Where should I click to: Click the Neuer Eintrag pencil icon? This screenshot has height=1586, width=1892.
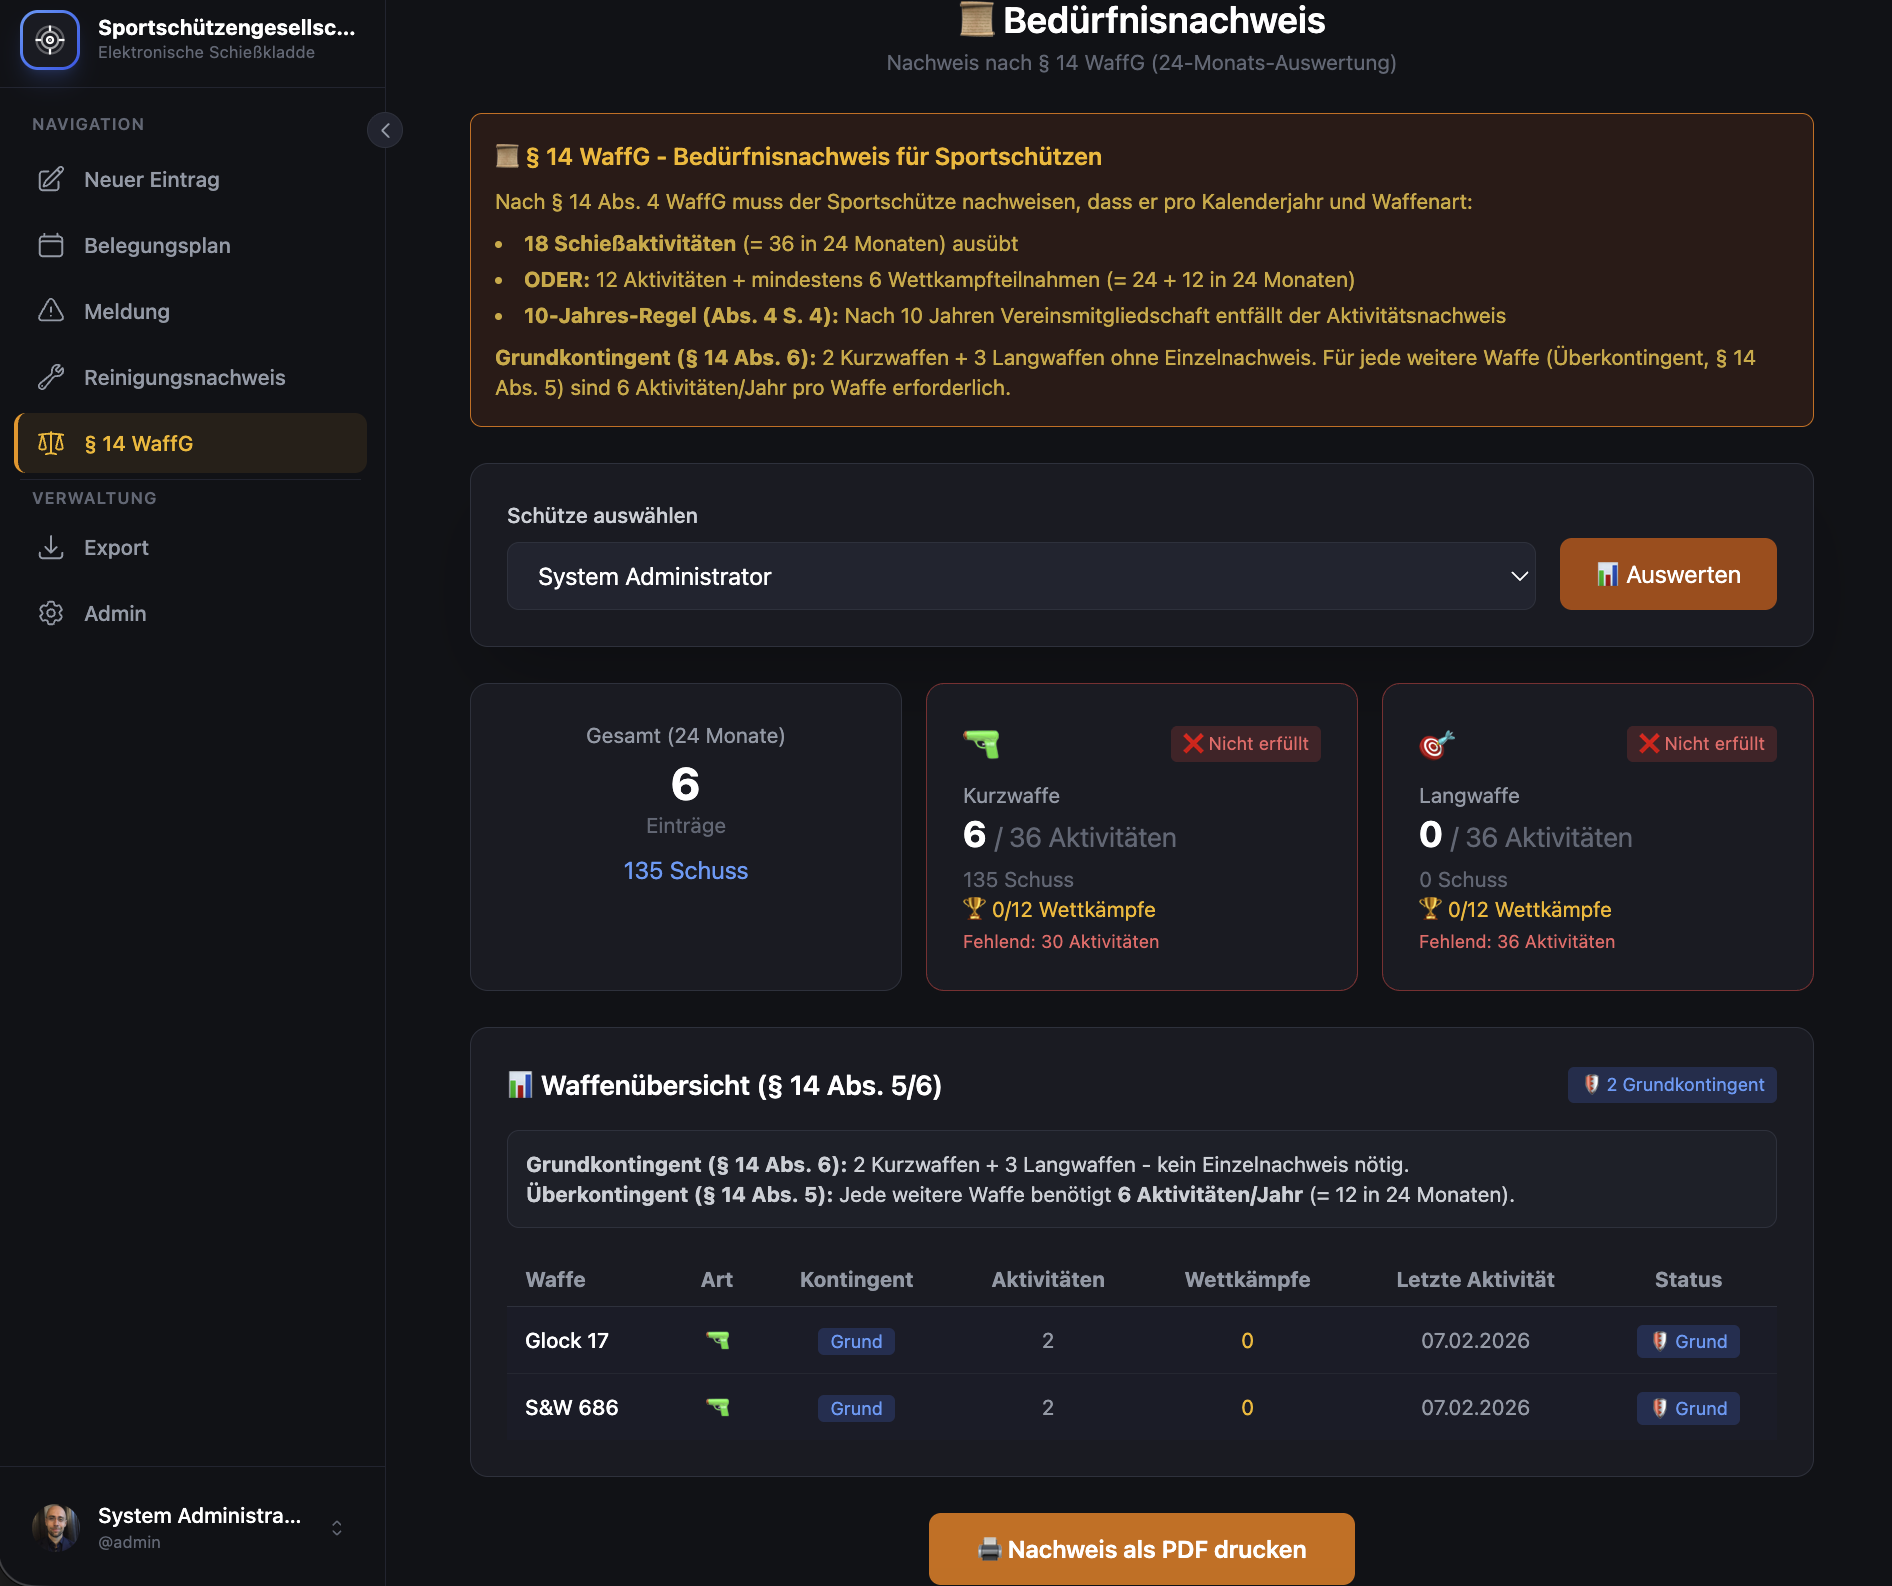[51, 180]
